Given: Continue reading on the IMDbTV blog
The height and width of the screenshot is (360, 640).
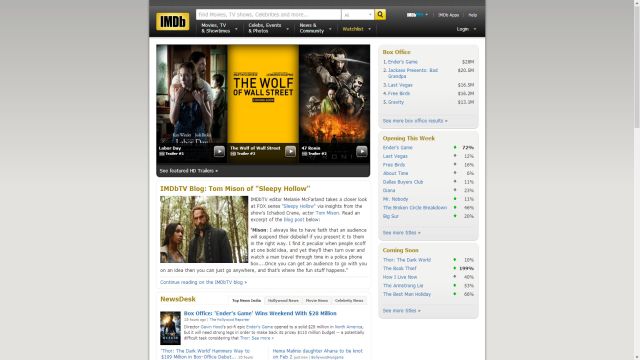Looking at the screenshot, I should click(203, 282).
